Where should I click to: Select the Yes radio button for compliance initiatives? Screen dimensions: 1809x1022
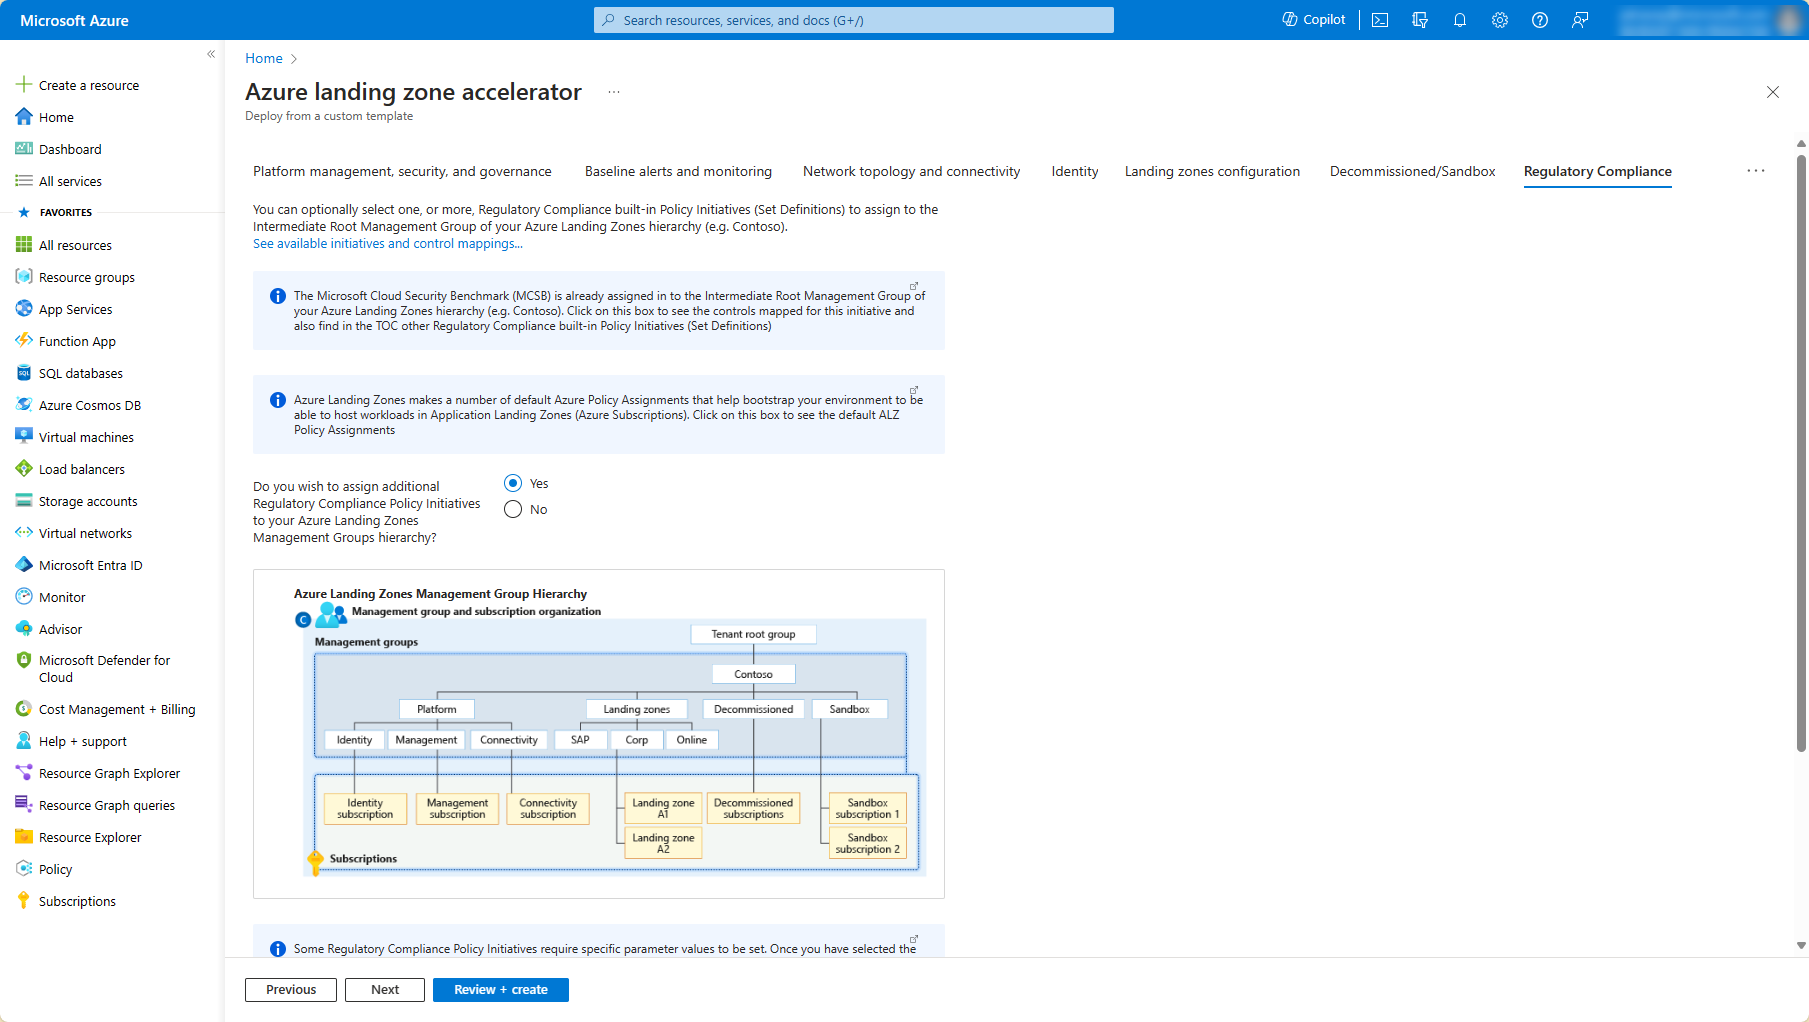pyautogui.click(x=513, y=483)
